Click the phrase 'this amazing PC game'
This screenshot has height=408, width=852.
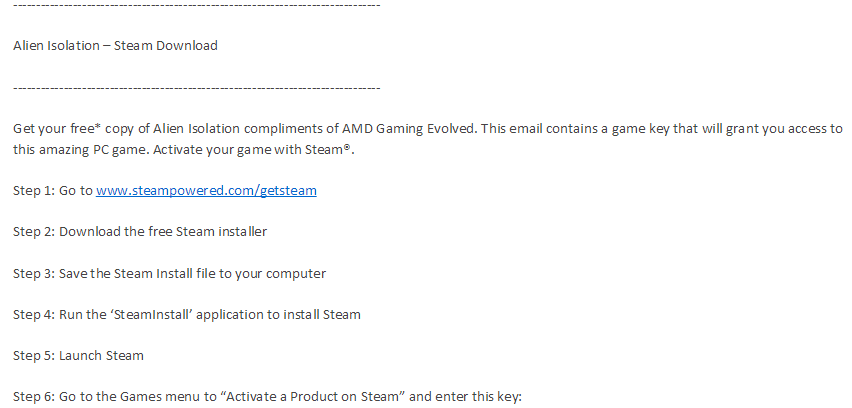[x=76, y=150]
